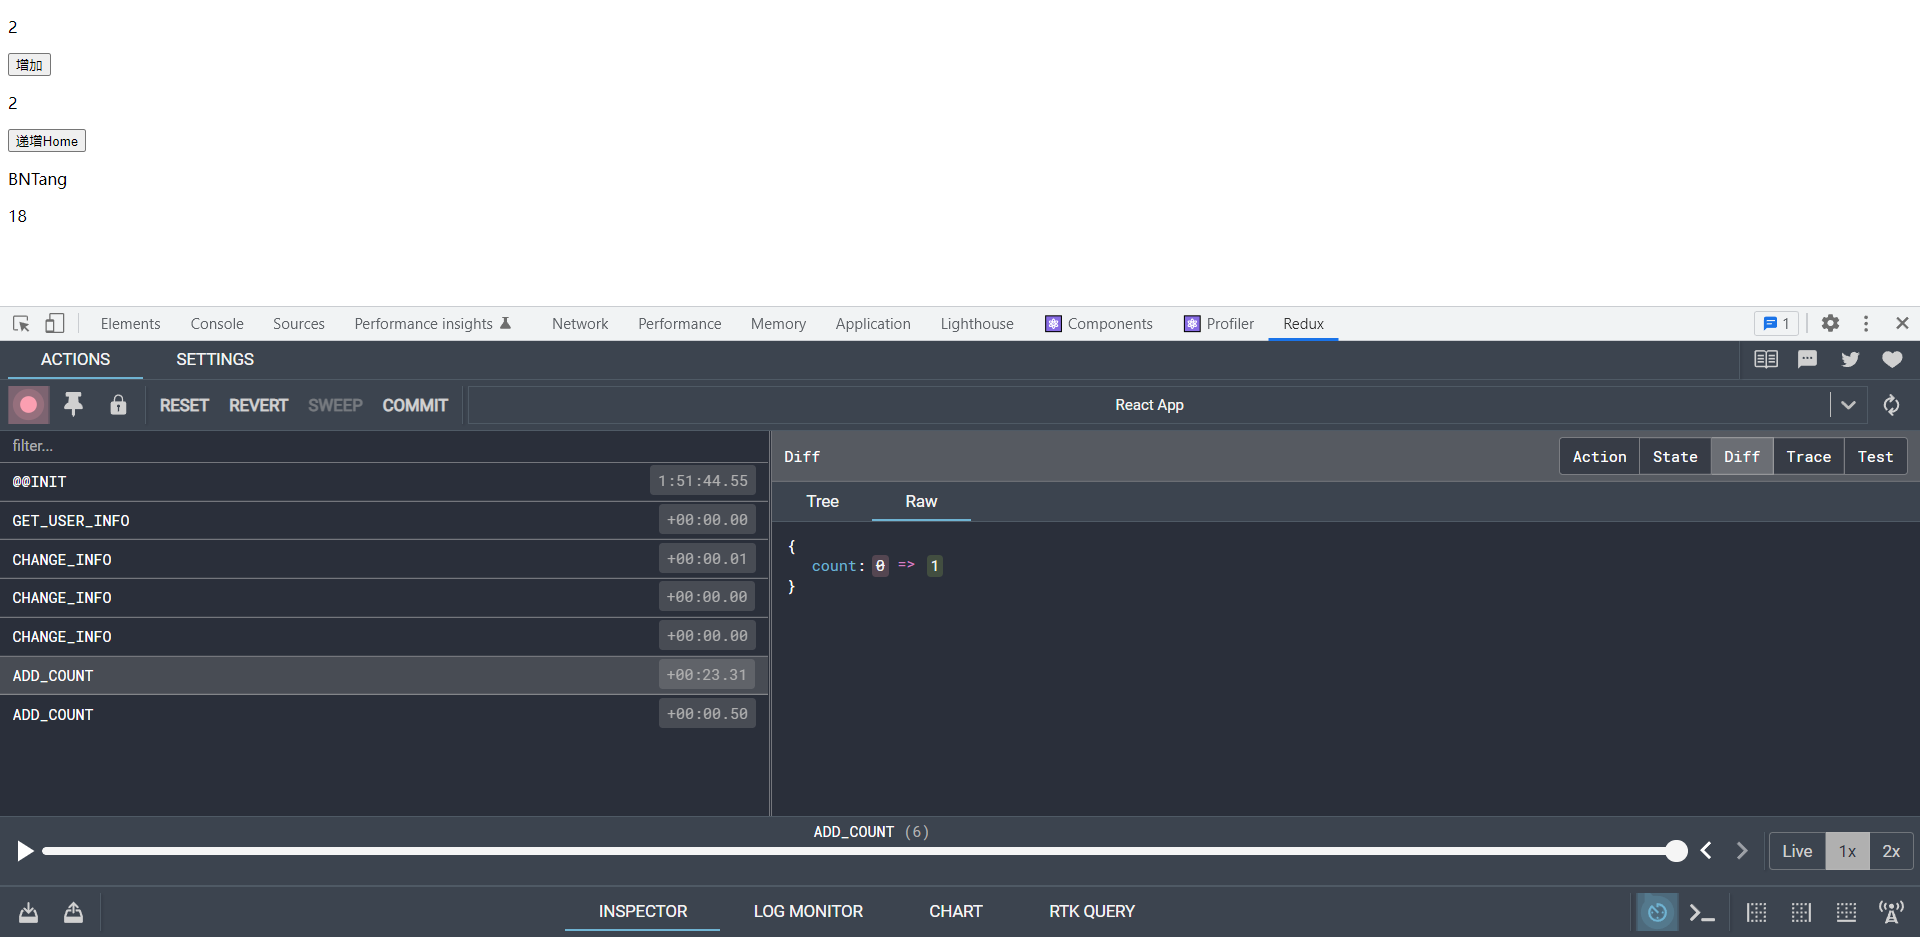Open the CHART monitor

pyautogui.click(x=955, y=911)
